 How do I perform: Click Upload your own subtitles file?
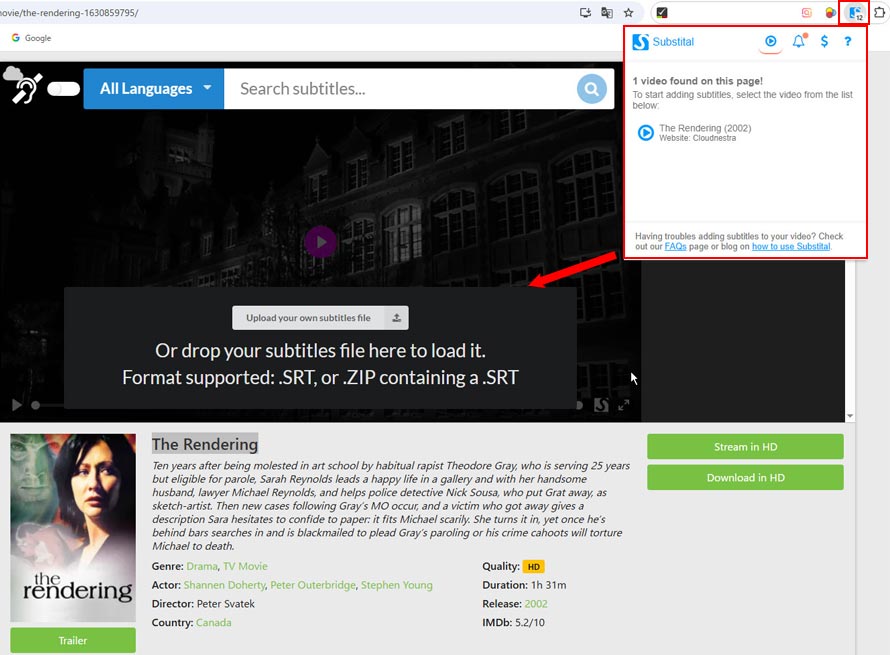320,318
